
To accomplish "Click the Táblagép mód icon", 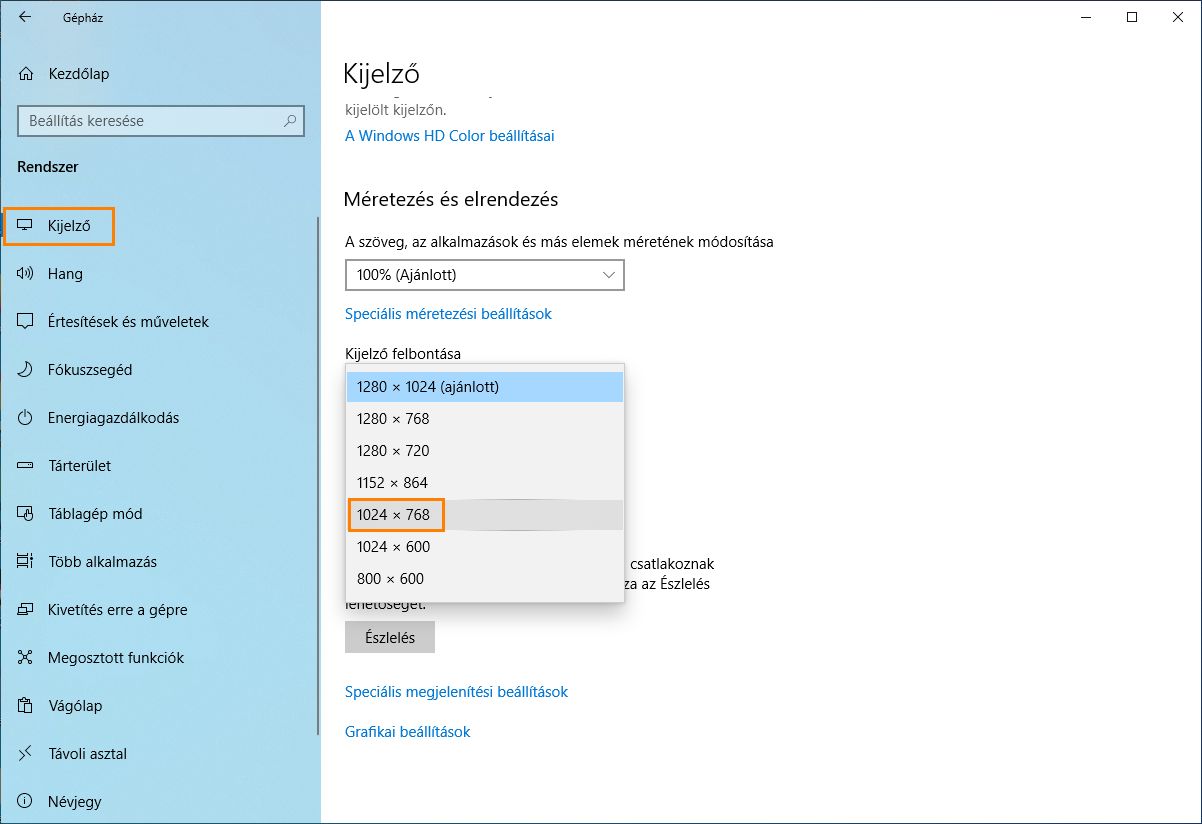I will click(26, 514).
